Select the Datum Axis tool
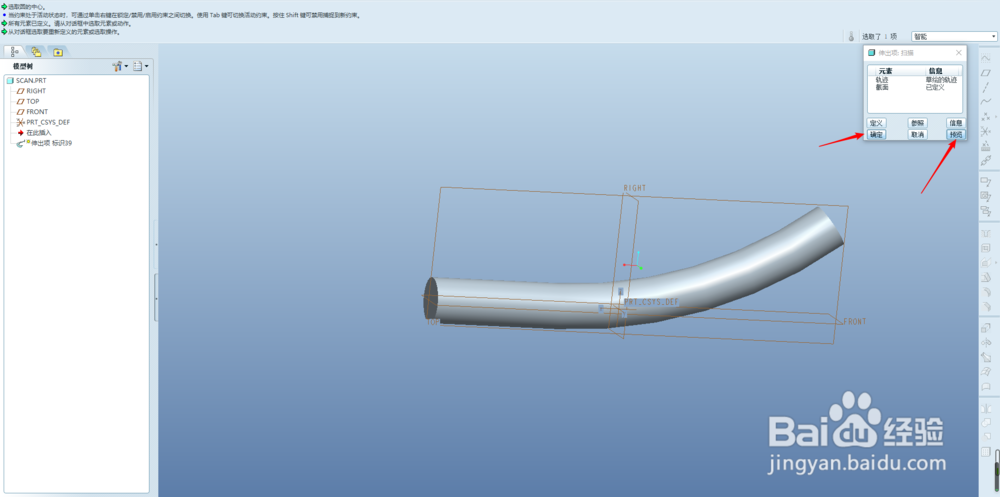 (985, 87)
